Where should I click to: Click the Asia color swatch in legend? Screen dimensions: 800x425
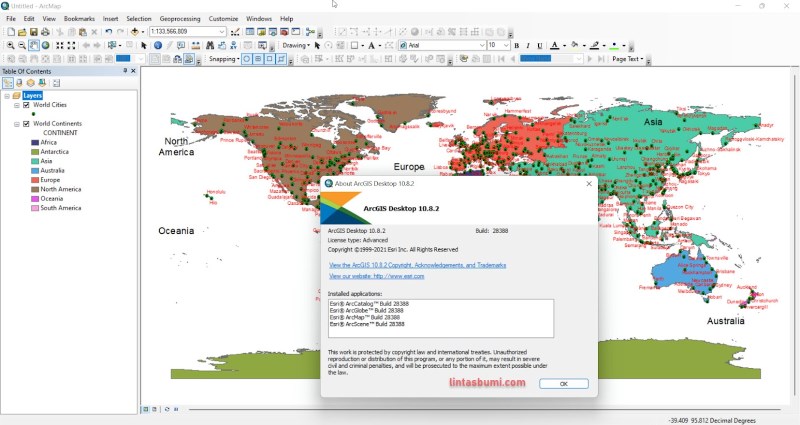35,161
